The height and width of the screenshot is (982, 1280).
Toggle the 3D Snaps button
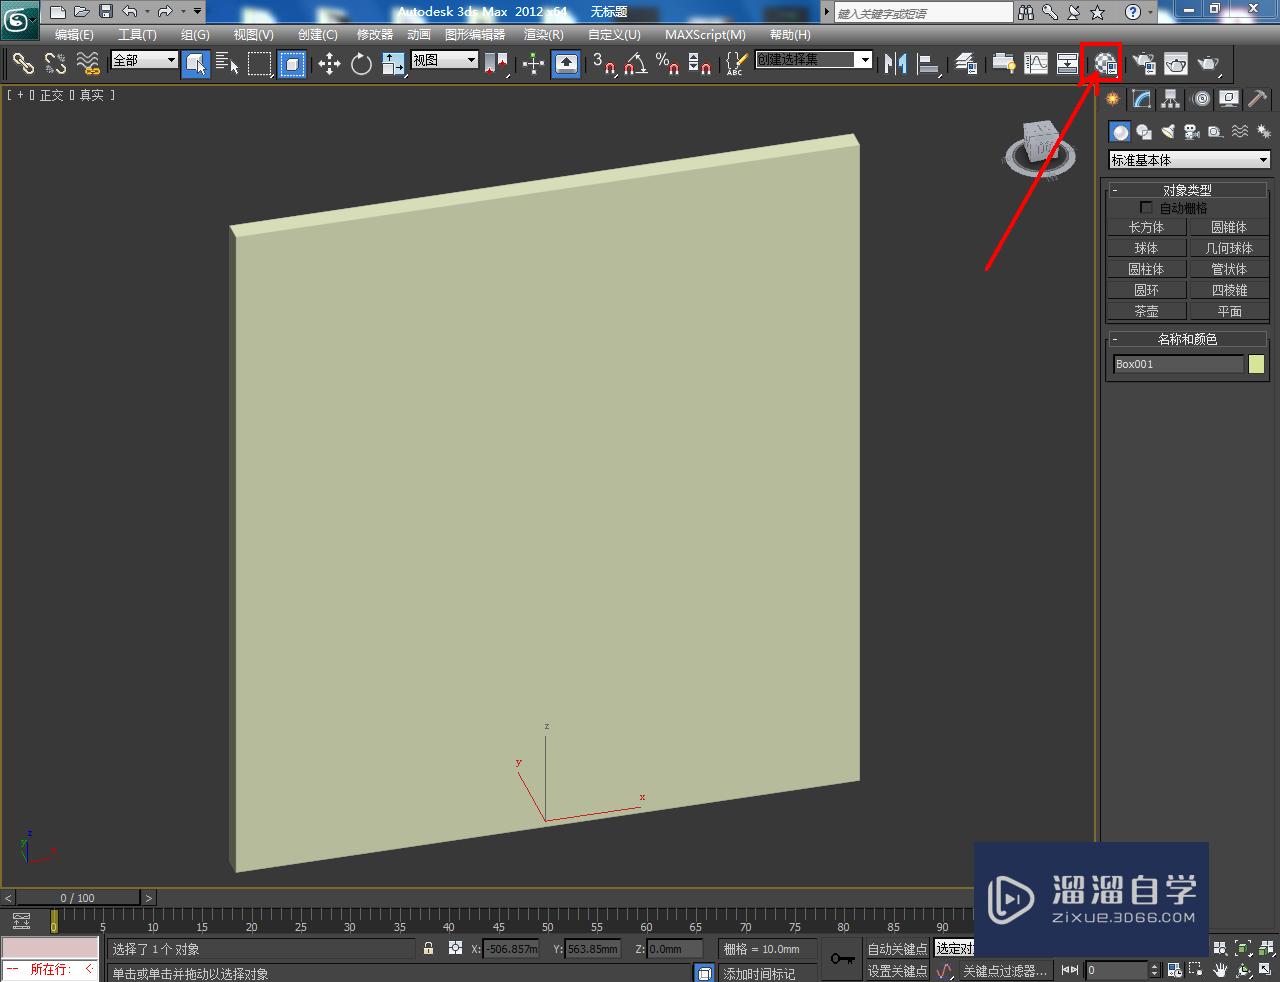tap(603, 63)
